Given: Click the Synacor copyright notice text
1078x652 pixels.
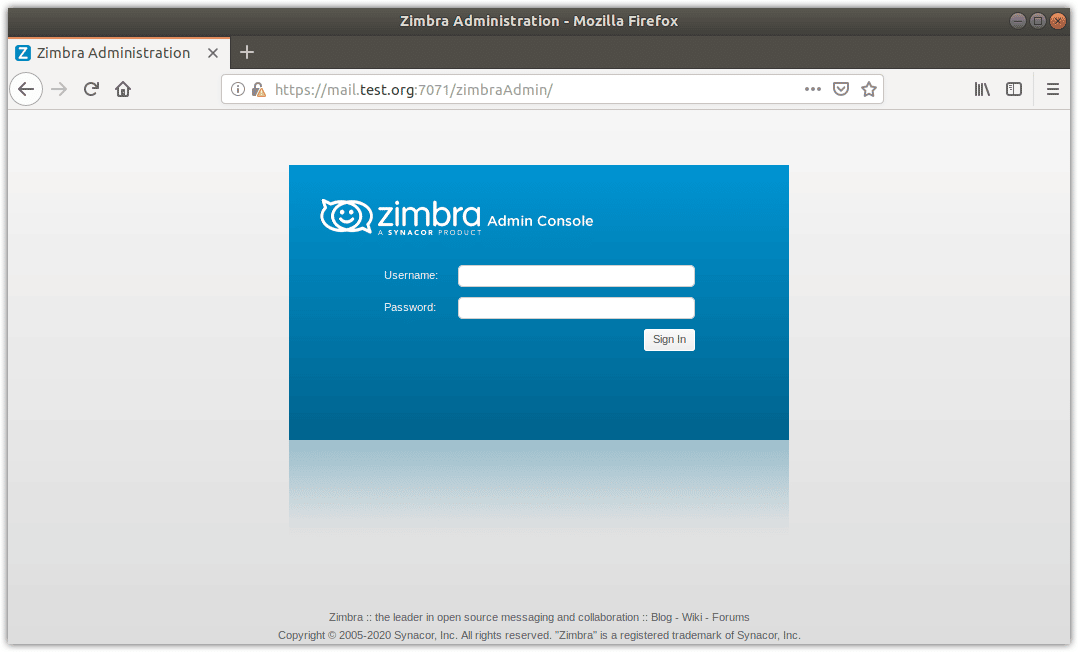Looking at the screenshot, I should (539, 635).
